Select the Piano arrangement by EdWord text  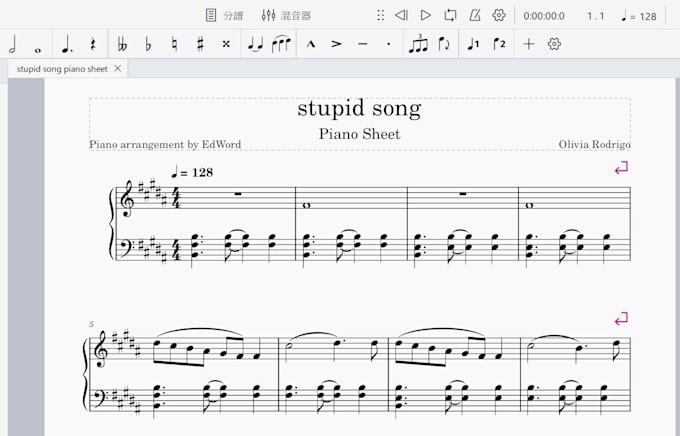[x=165, y=144]
